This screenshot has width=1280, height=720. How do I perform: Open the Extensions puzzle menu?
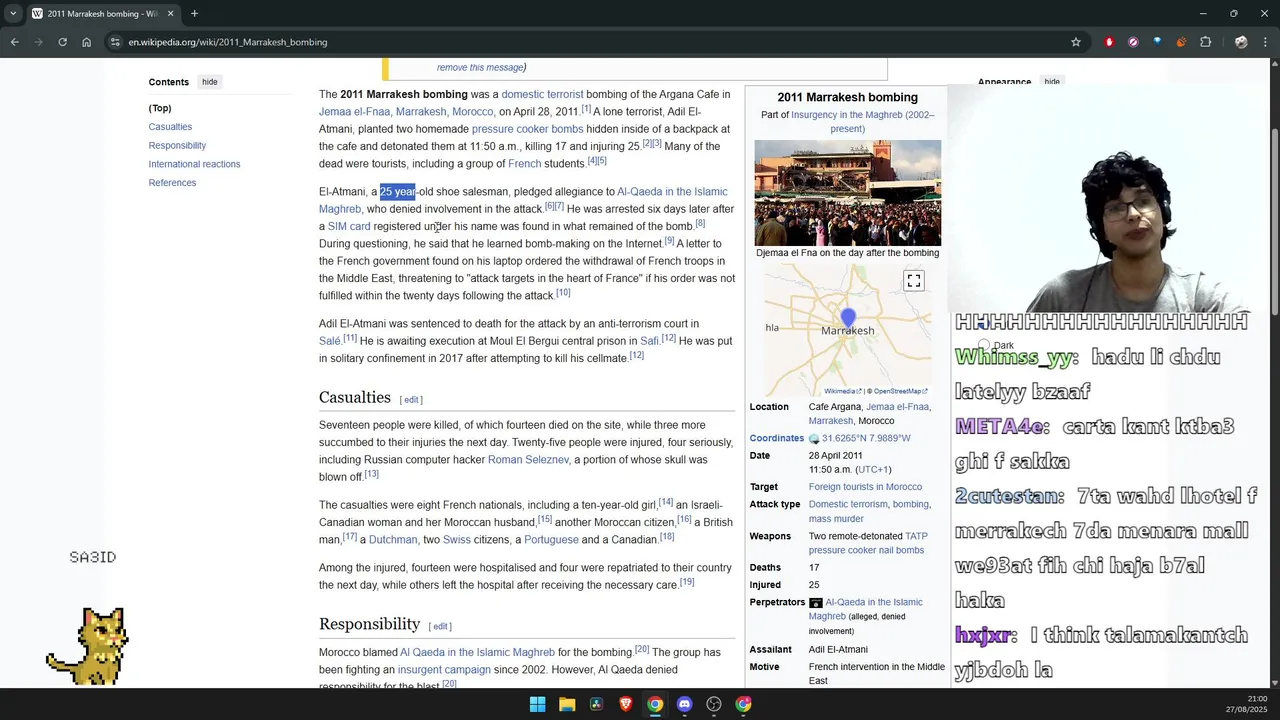tap(1205, 42)
